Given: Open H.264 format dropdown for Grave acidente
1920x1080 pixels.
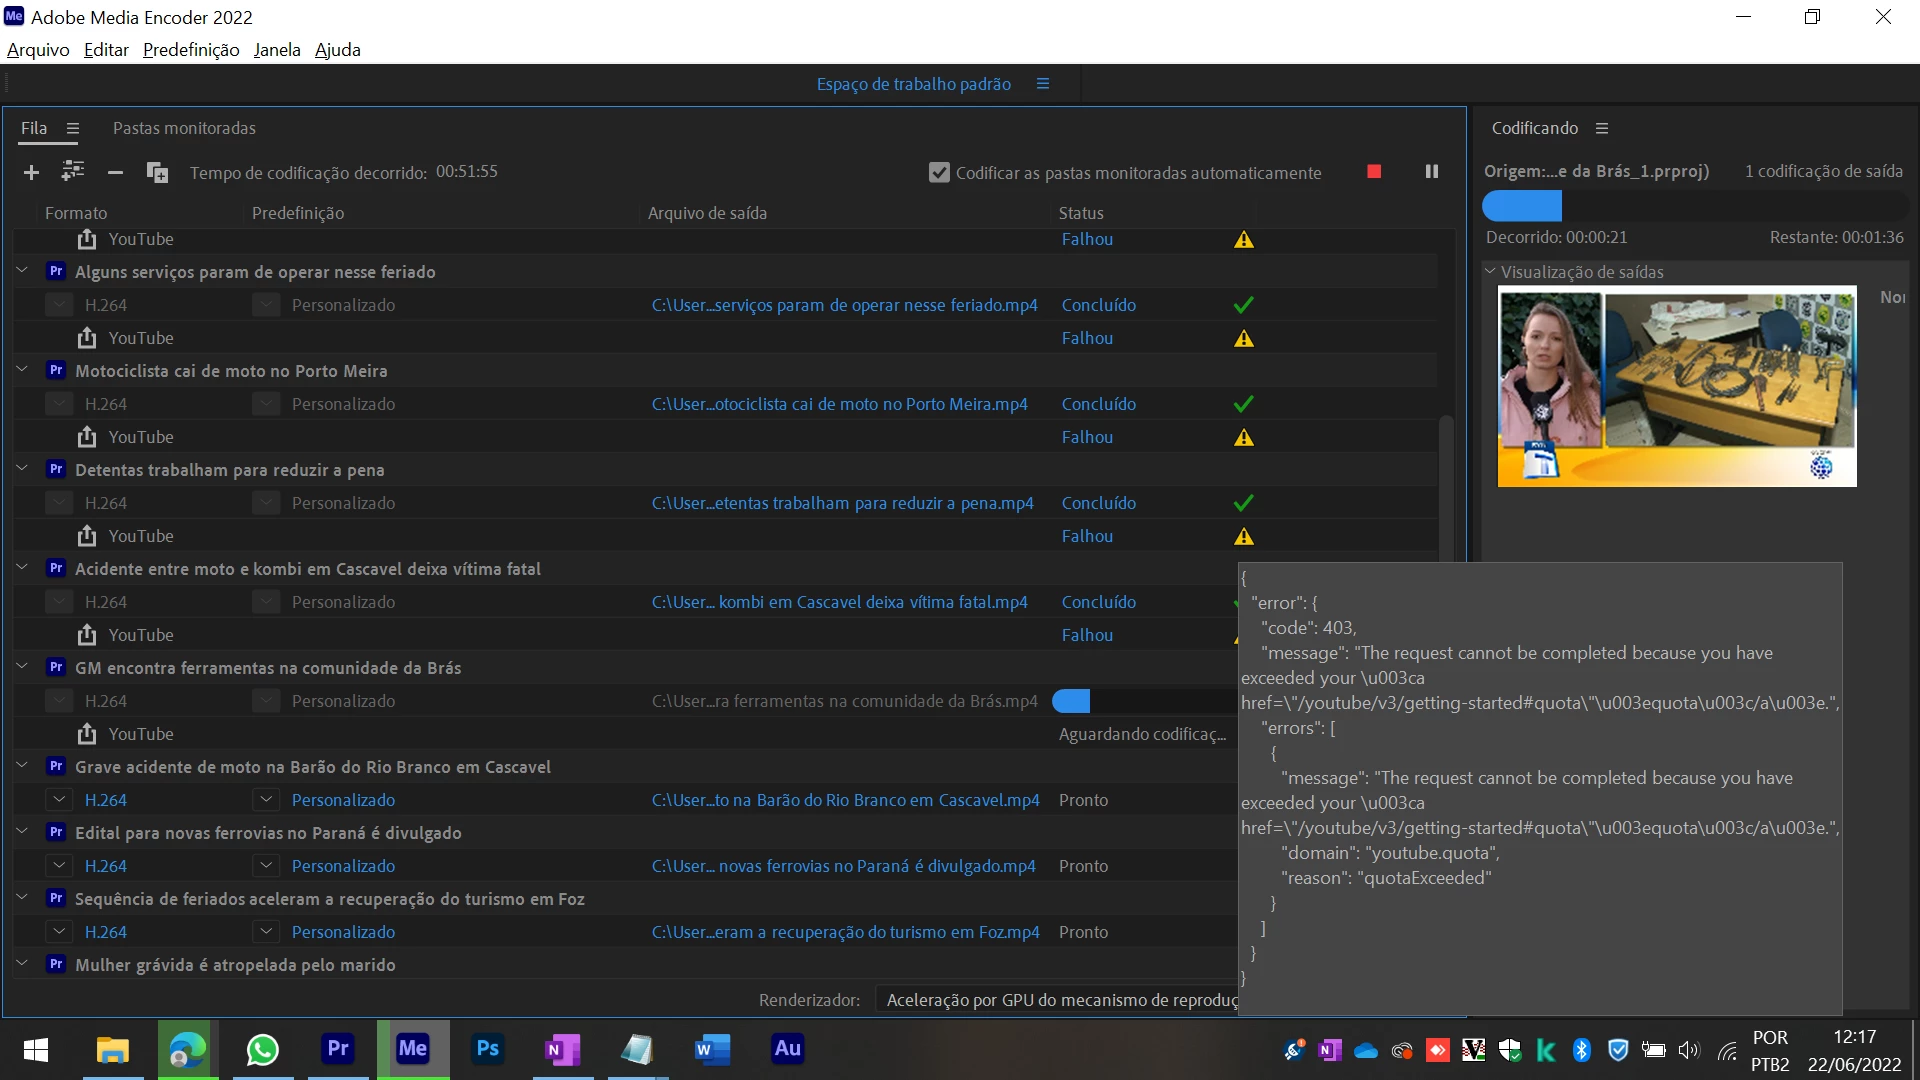Looking at the screenshot, I should point(60,800).
